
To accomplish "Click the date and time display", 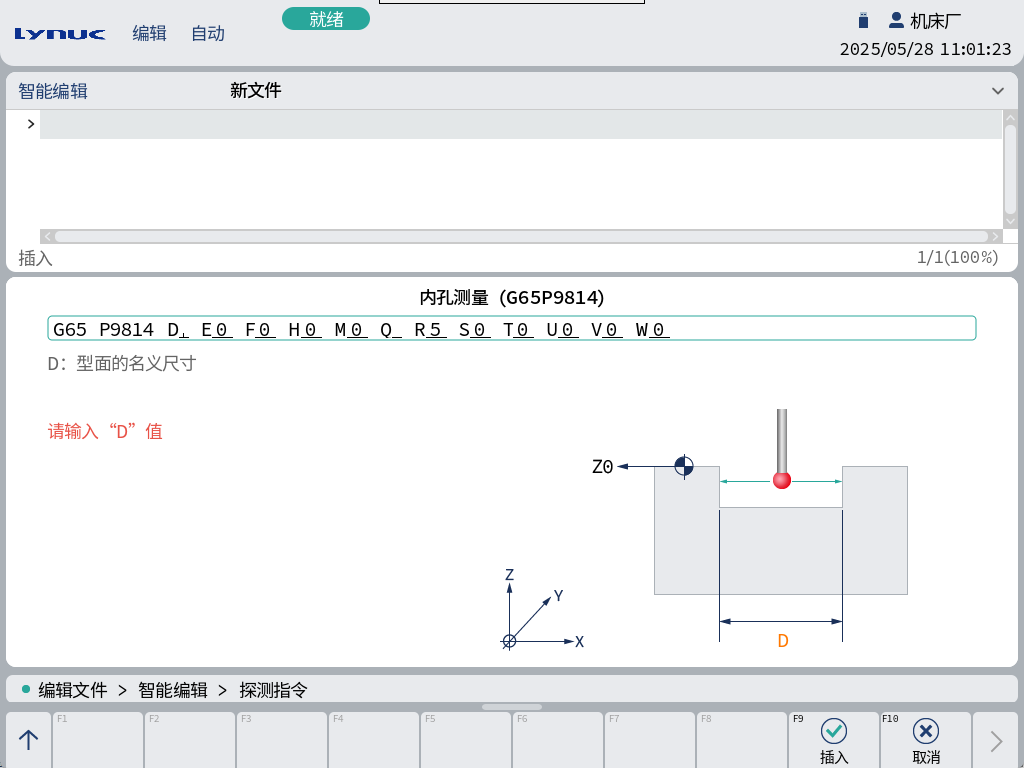I will [x=925, y=50].
